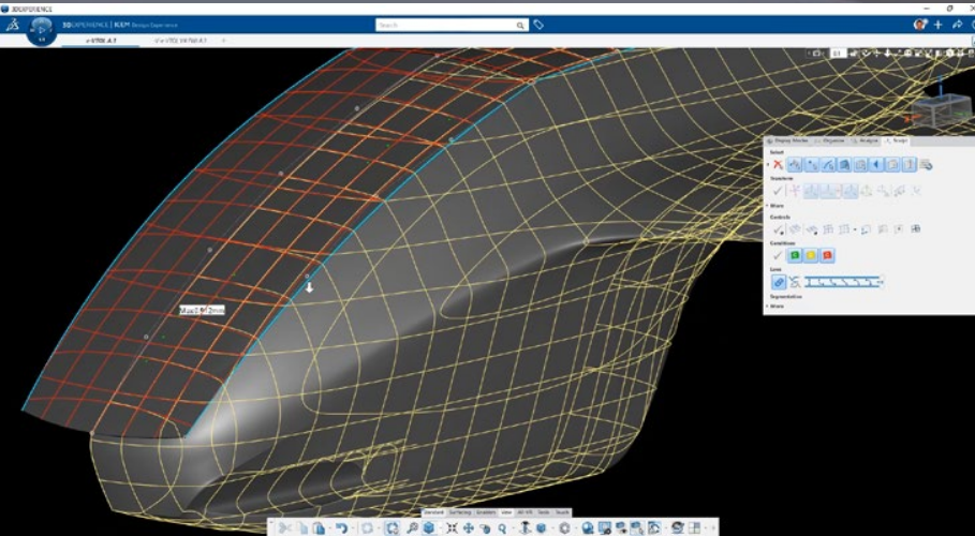Screen dimensions: 976x536
Task: Toggle the yellow condition button
Action: pos(811,255)
